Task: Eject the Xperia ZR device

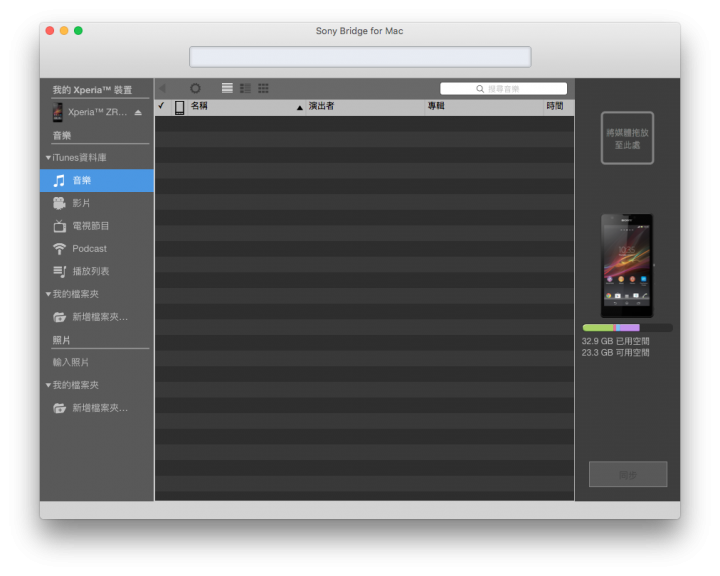Action: click(138, 112)
